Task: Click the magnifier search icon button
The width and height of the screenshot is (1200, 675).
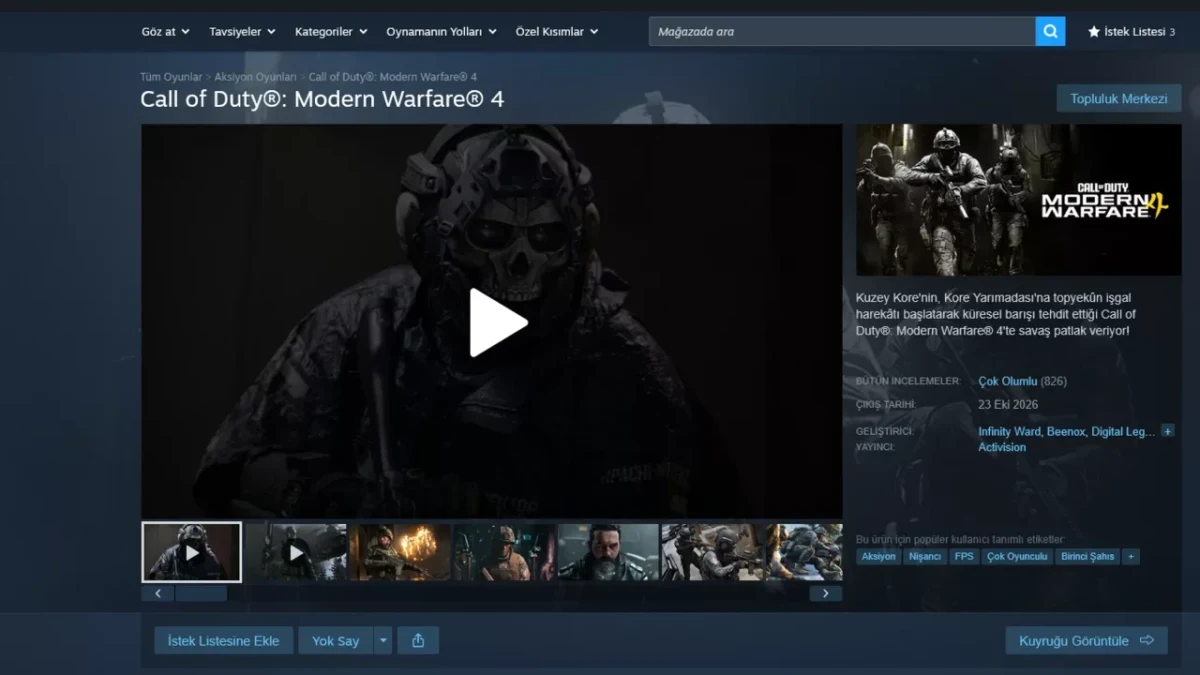Action: [1050, 31]
